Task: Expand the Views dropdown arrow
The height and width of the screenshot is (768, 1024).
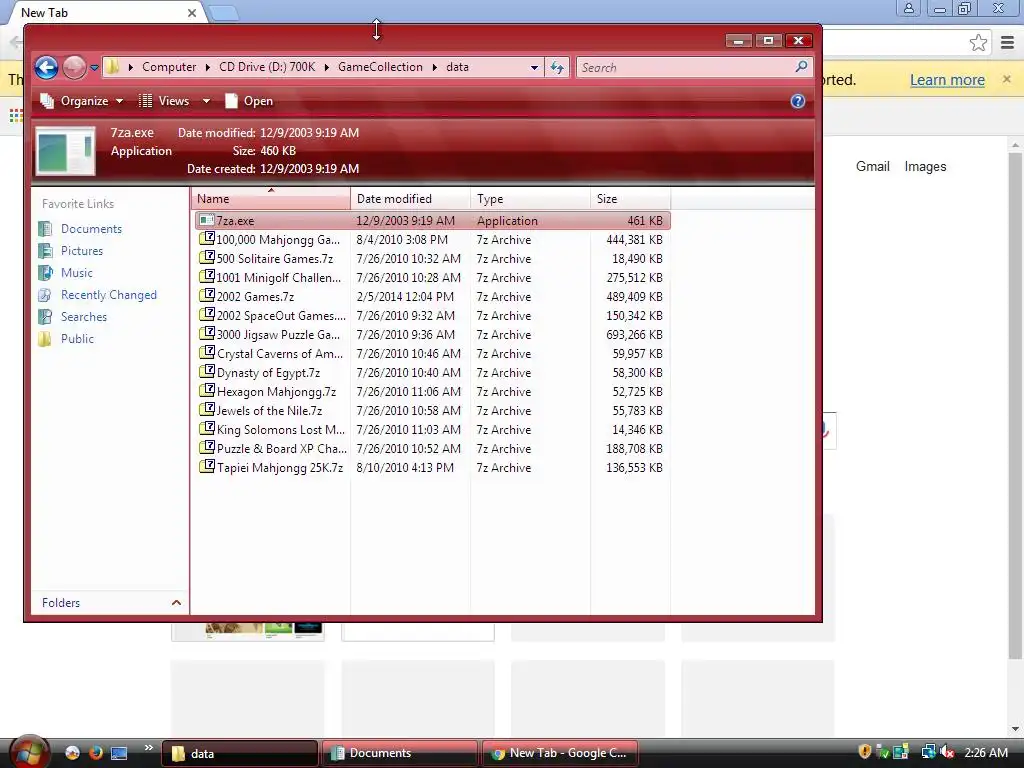Action: (x=206, y=101)
